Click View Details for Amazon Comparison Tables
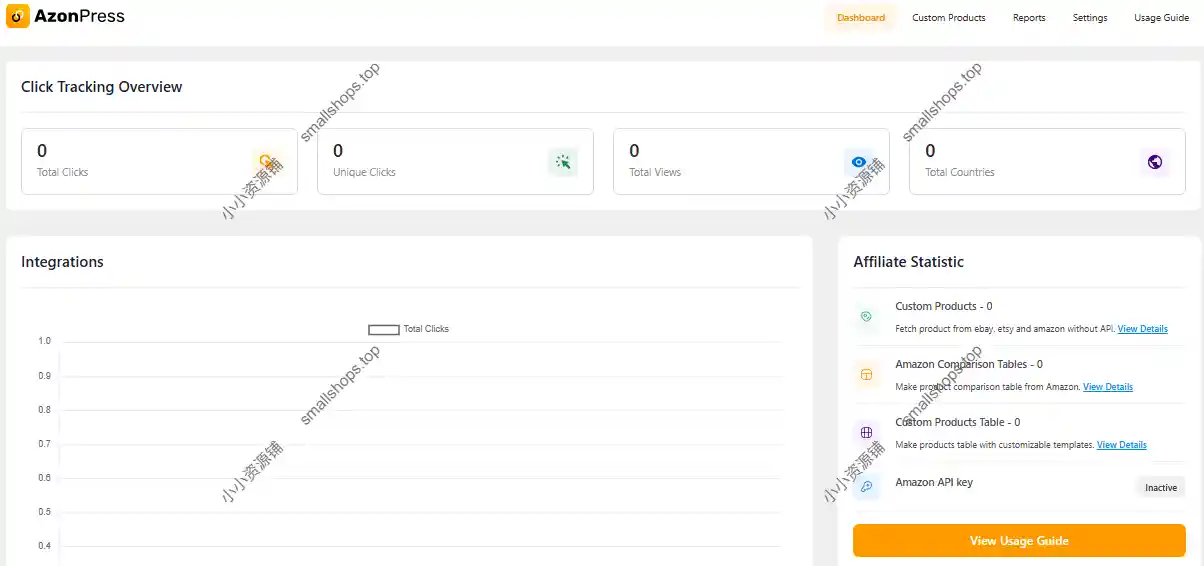 tap(1108, 387)
